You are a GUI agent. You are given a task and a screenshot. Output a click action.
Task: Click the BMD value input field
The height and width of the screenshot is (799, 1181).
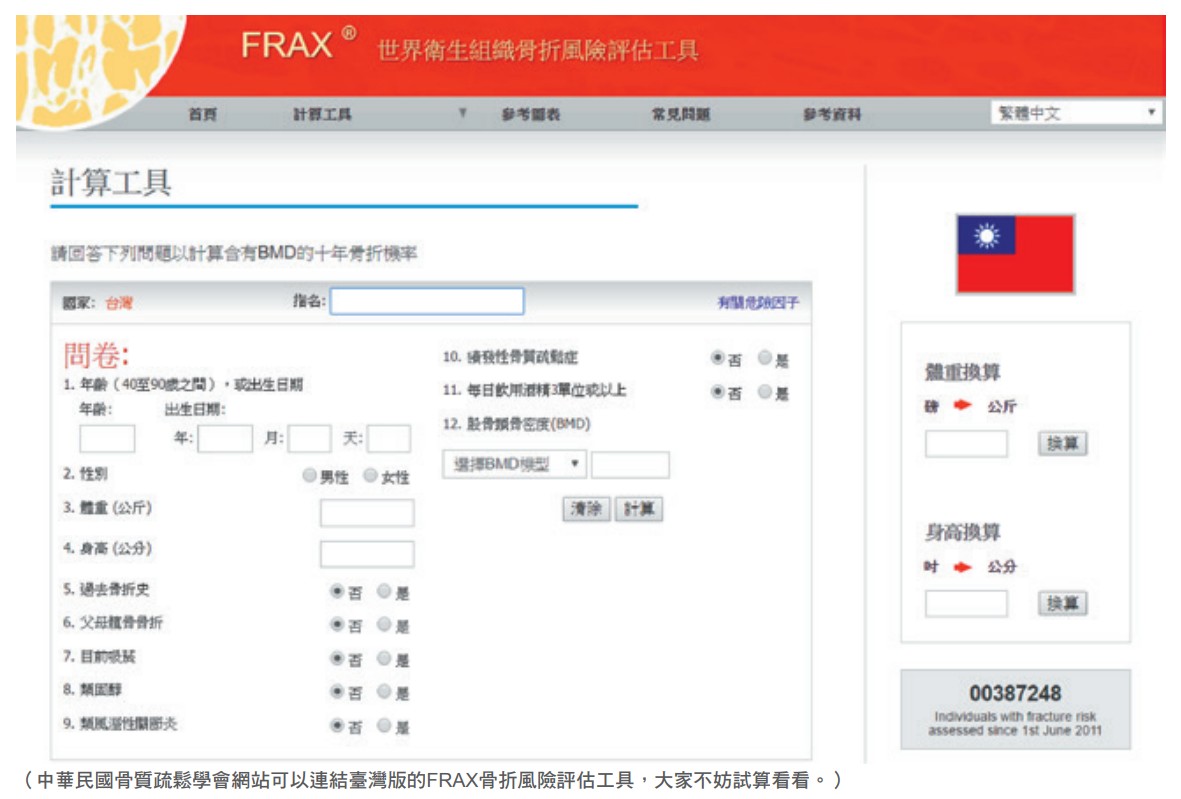pos(630,464)
